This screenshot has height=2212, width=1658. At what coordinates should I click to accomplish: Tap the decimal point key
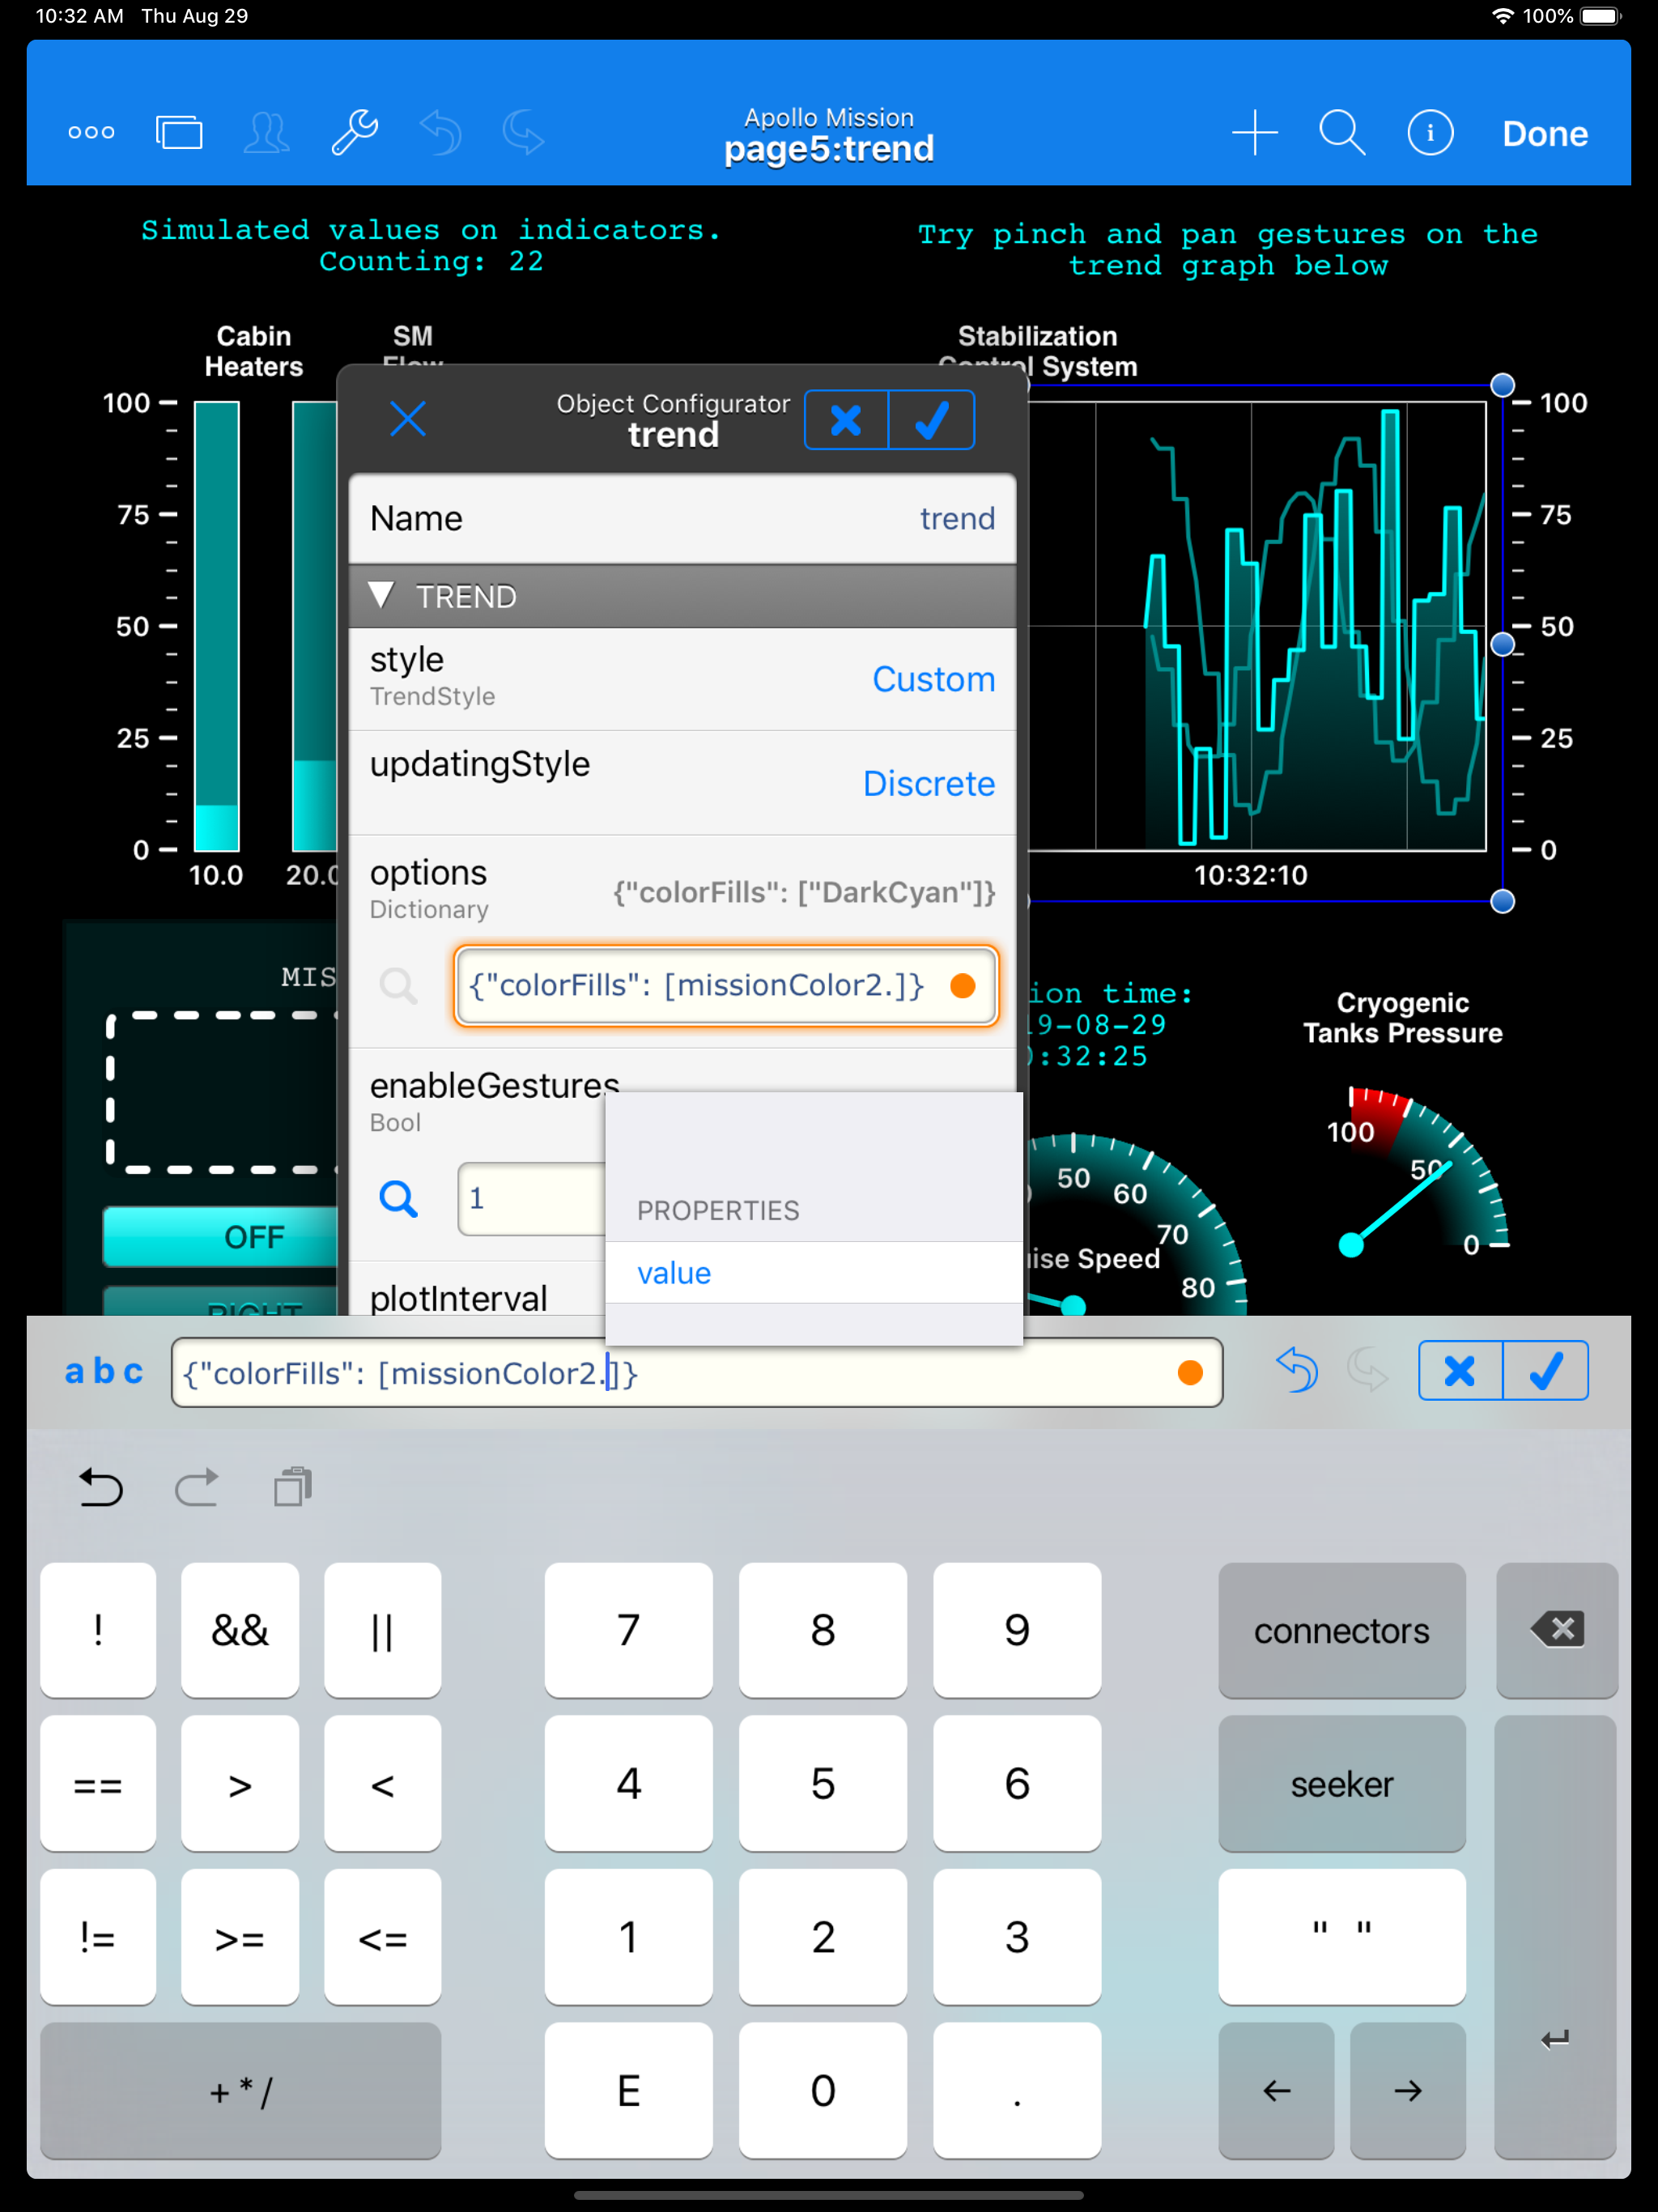coord(1017,2091)
